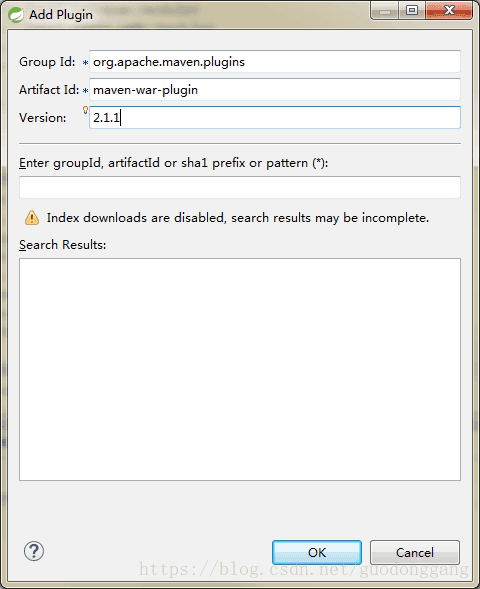Click inside the empty Search Results list
Screen dimensions: 480x589
pos(240,369)
